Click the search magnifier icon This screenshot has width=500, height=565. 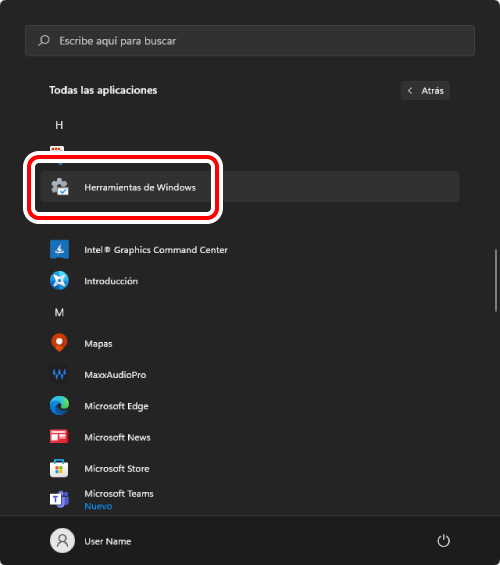tap(44, 40)
